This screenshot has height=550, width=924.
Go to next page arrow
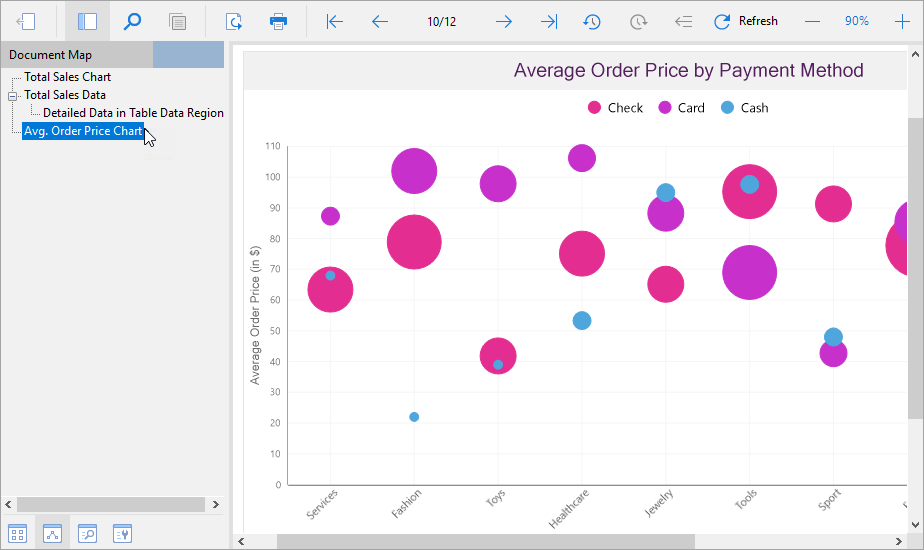(x=504, y=22)
